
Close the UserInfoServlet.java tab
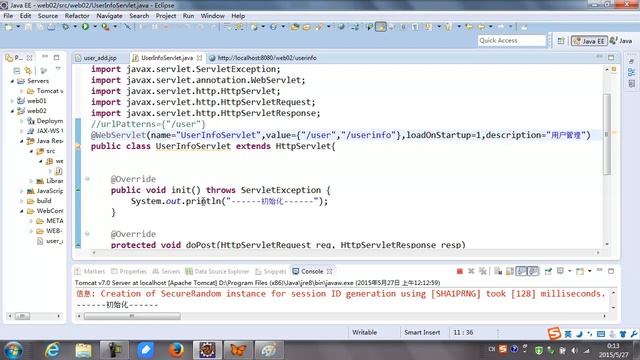[199, 58]
